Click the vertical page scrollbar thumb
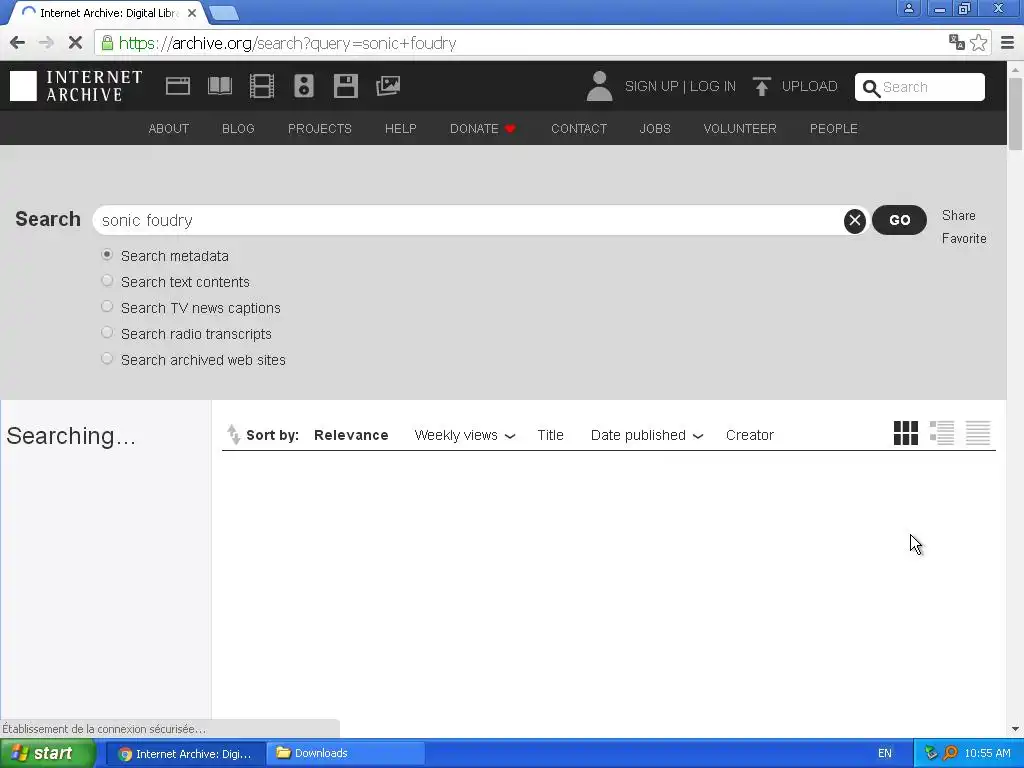The image size is (1024, 768). pyautogui.click(x=1015, y=112)
